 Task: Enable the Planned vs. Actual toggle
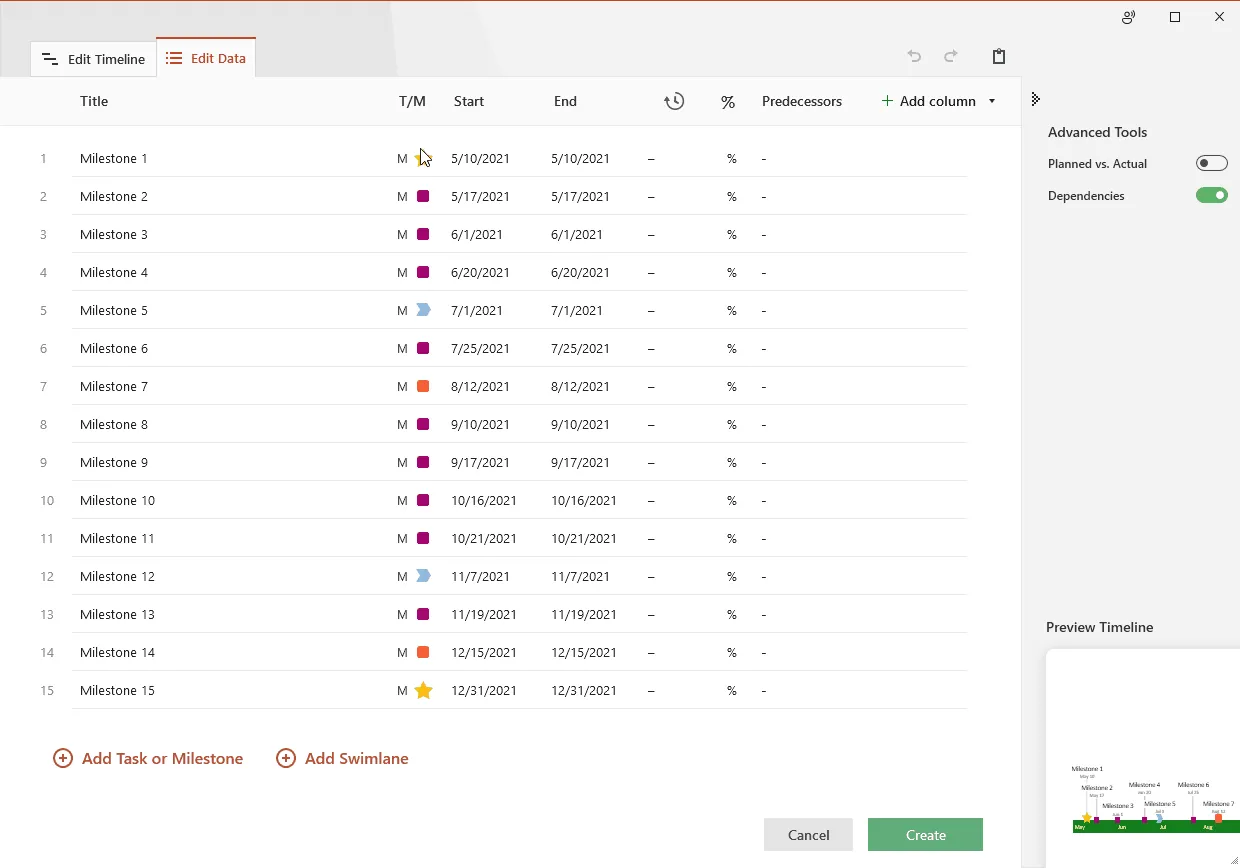point(1211,164)
